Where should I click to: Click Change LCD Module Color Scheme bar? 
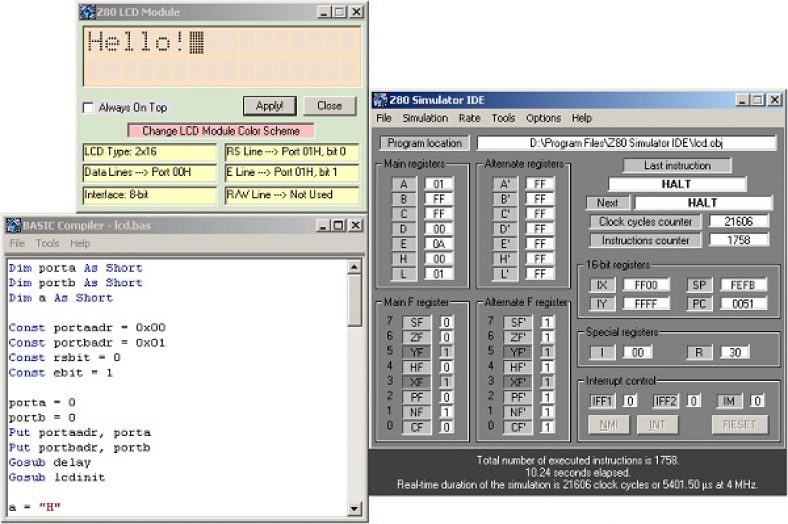[220, 131]
